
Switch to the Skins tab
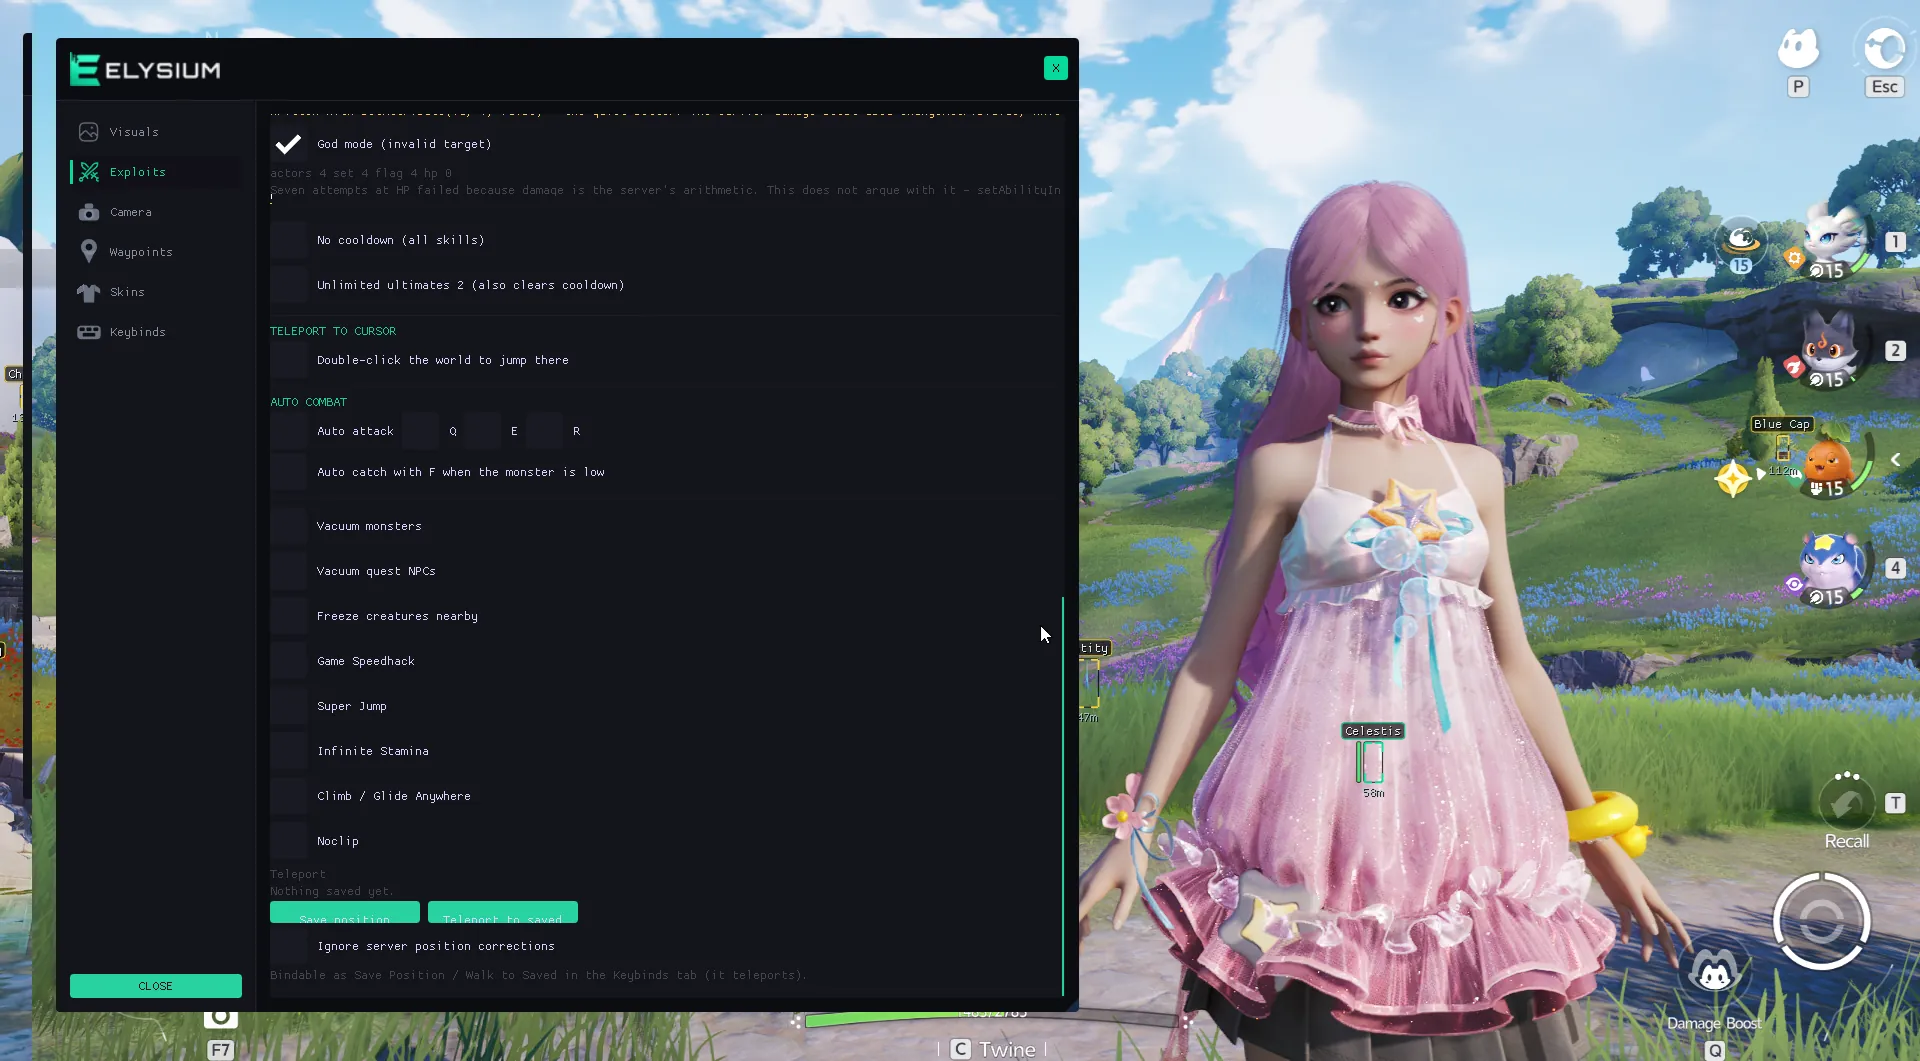coord(156,292)
